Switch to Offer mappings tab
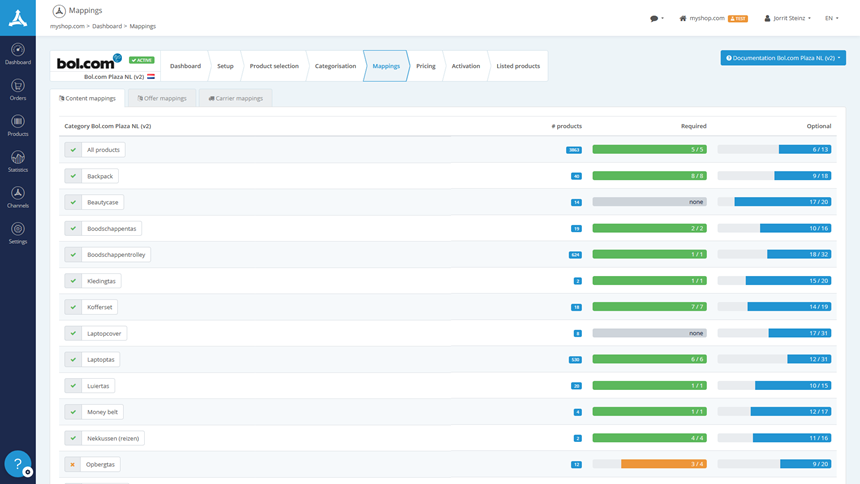 [x=162, y=98]
